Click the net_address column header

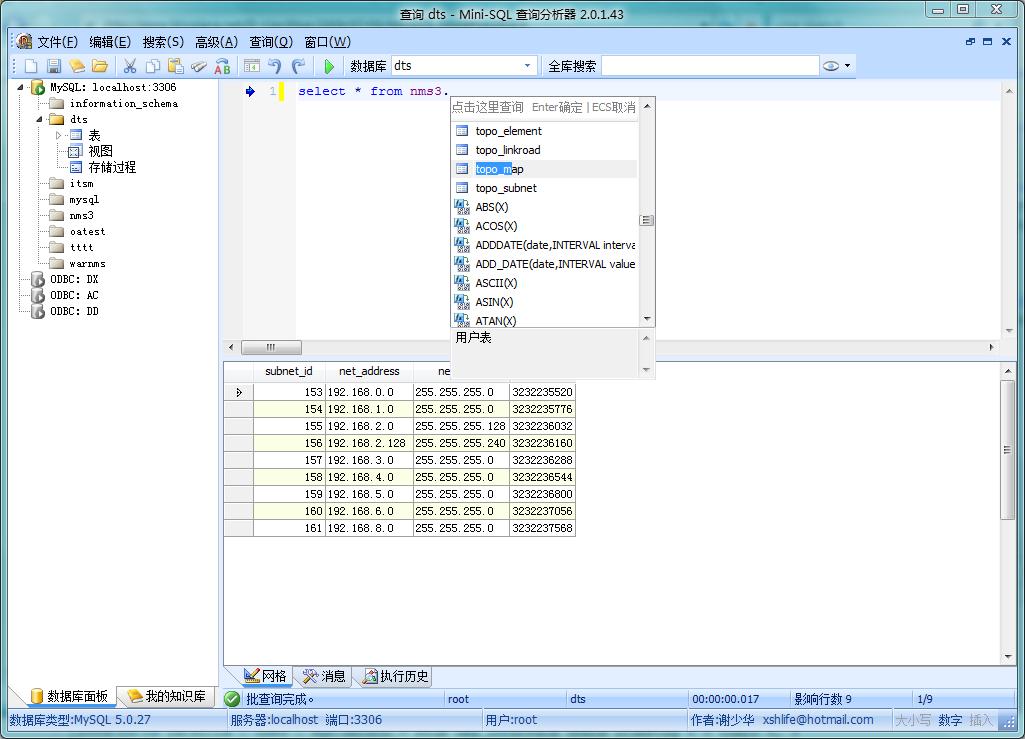click(x=369, y=371)
